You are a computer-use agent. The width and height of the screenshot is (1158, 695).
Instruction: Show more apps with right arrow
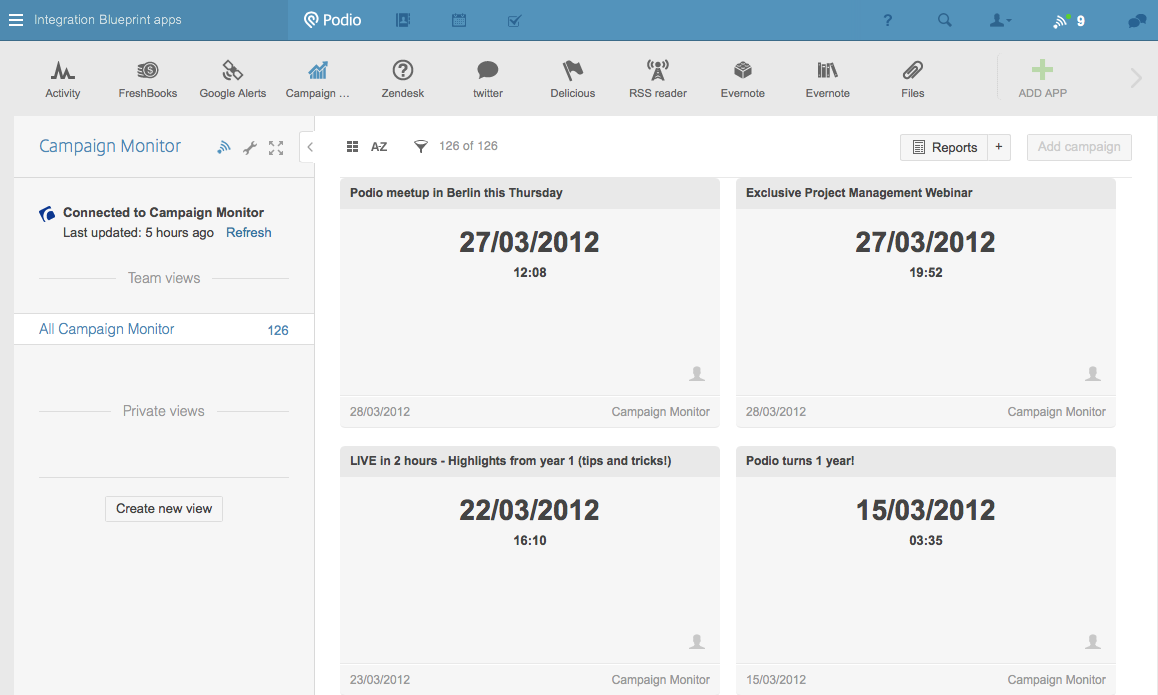pyautogui.click(x=1136, y=78)
